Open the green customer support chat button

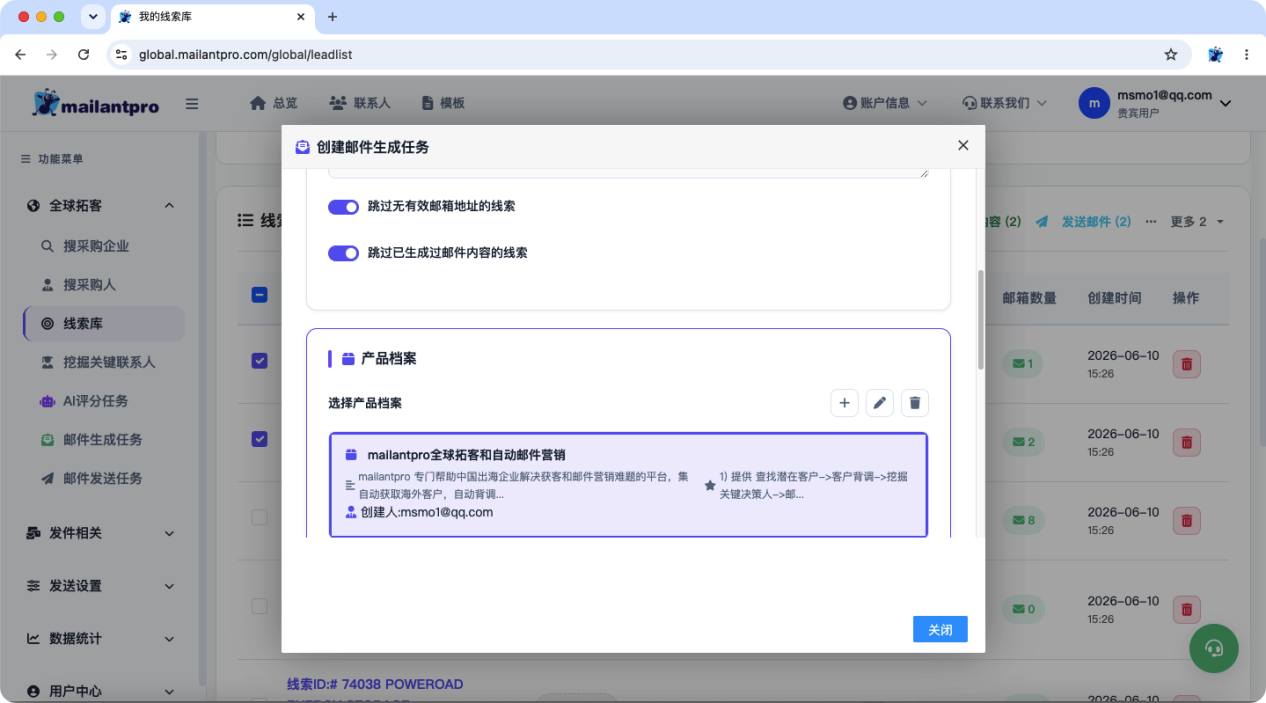click(1214, 648)
